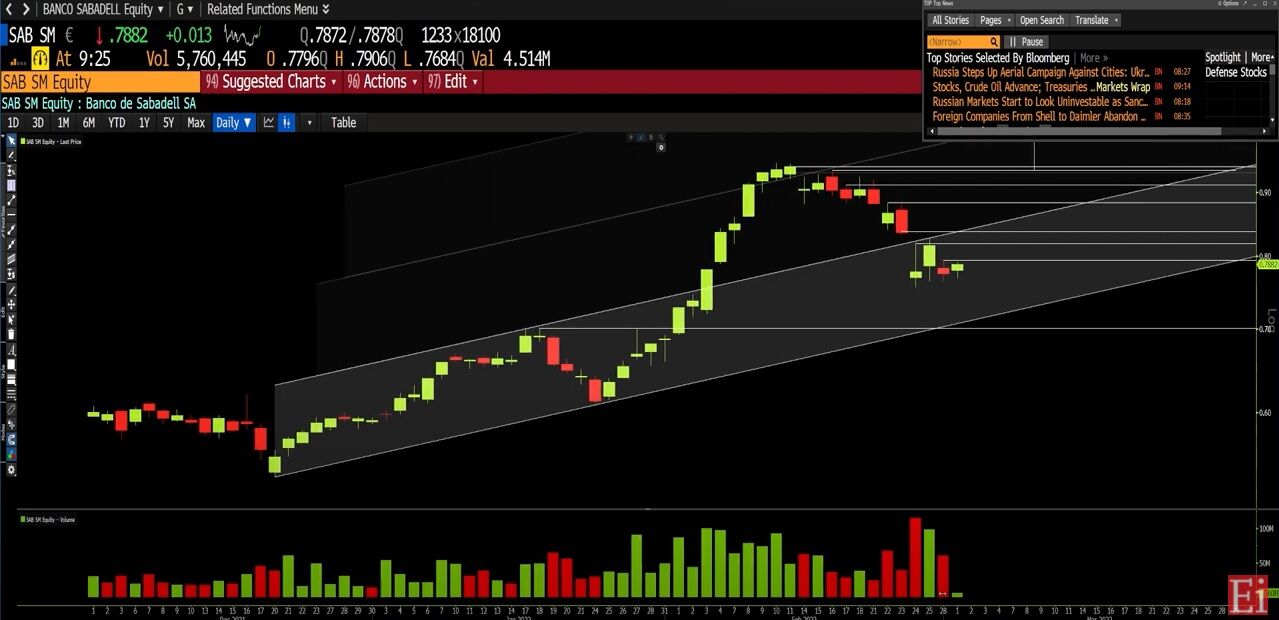This screenshot has height=620, width=1279.
Task: Open the 94) Suggested Charts dropdown
Action: [271, 82]
